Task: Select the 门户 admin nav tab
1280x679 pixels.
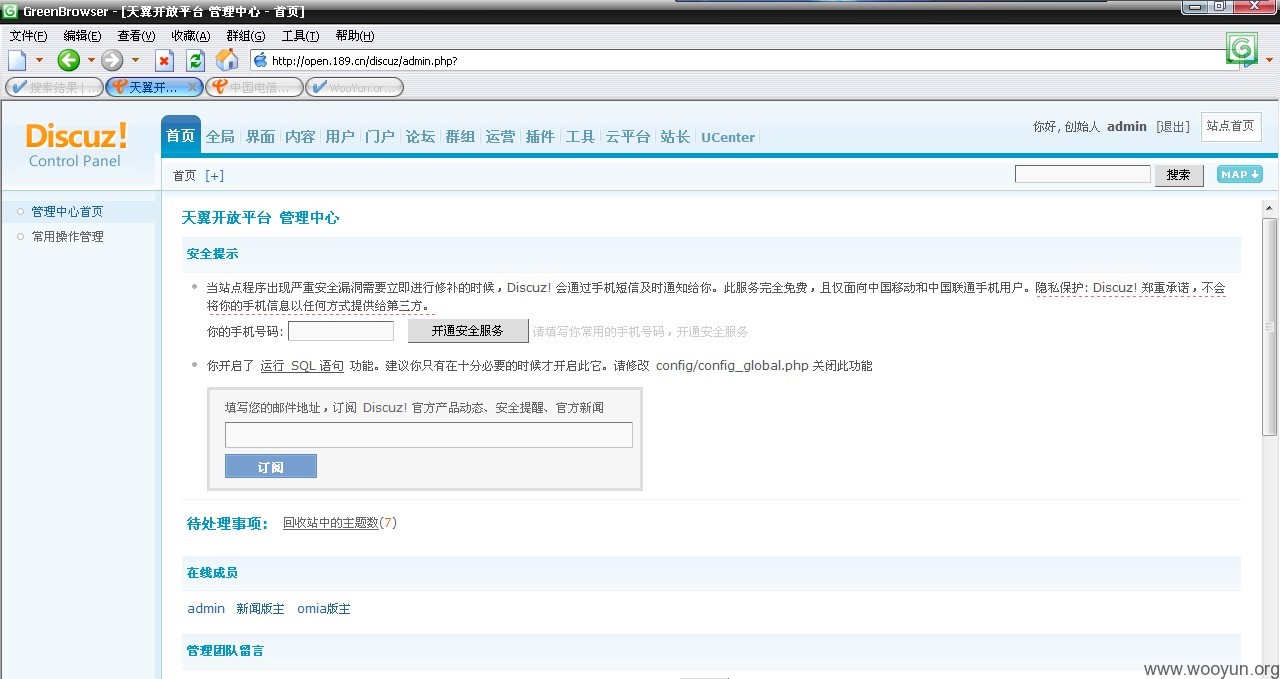Action: (380, 137)
